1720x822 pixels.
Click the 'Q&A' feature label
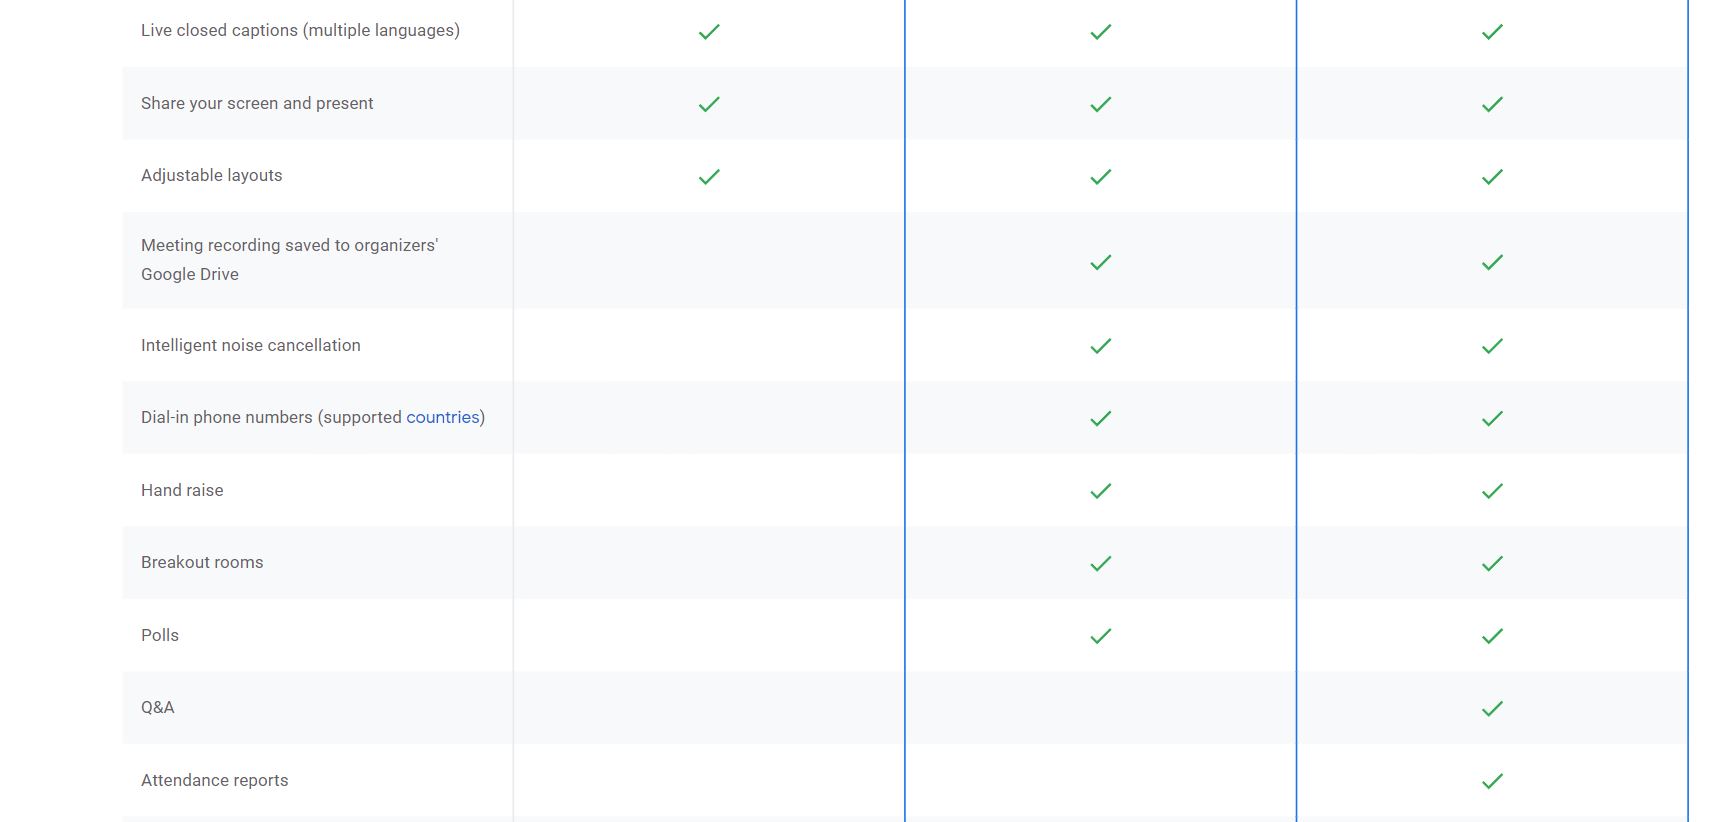click(158, 707)
